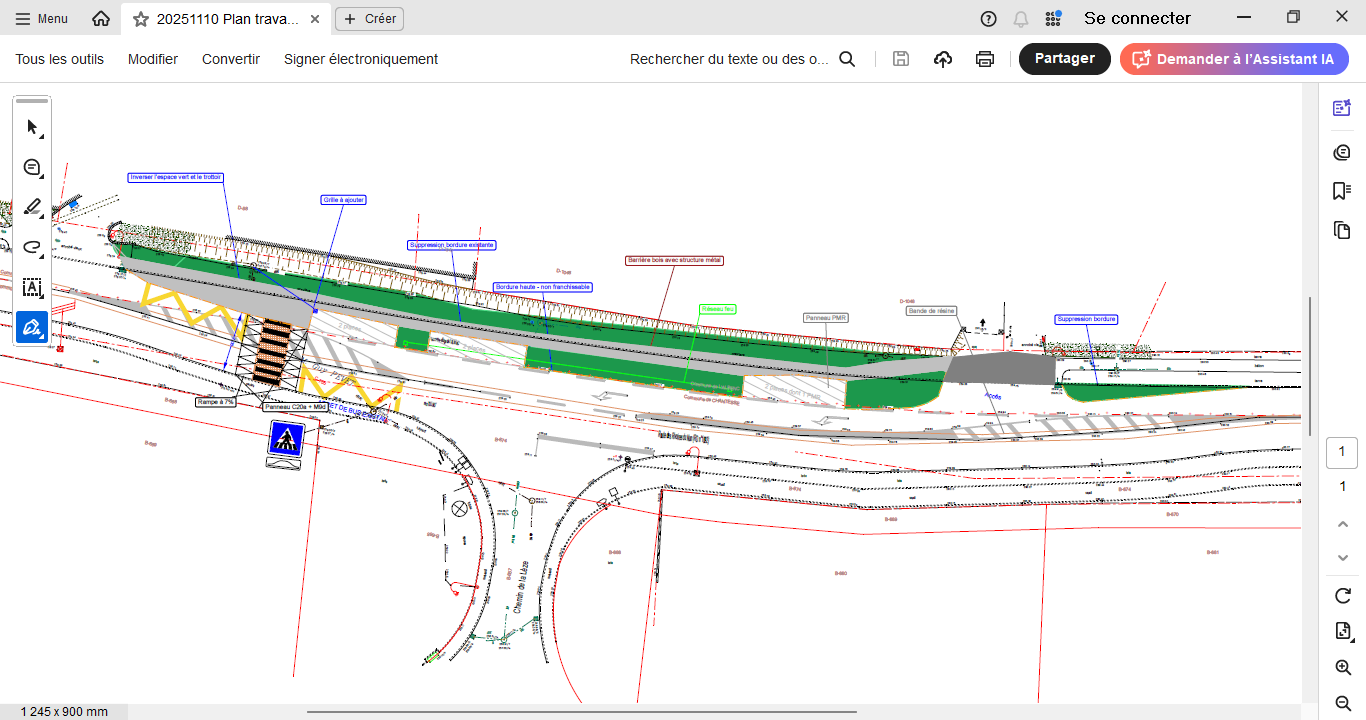Click the Partager button
Screen dimensions: 1366x720
tap(1064, 59)
